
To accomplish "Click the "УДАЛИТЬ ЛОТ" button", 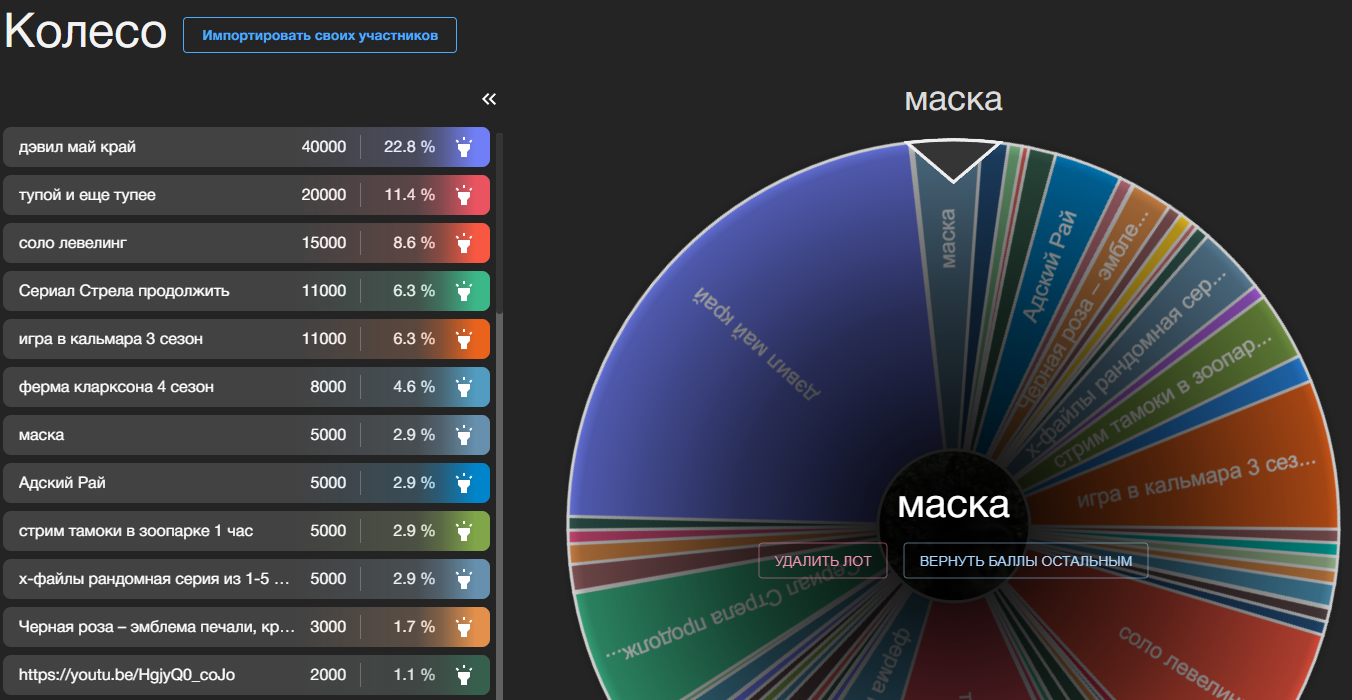I will coord(823,561).
